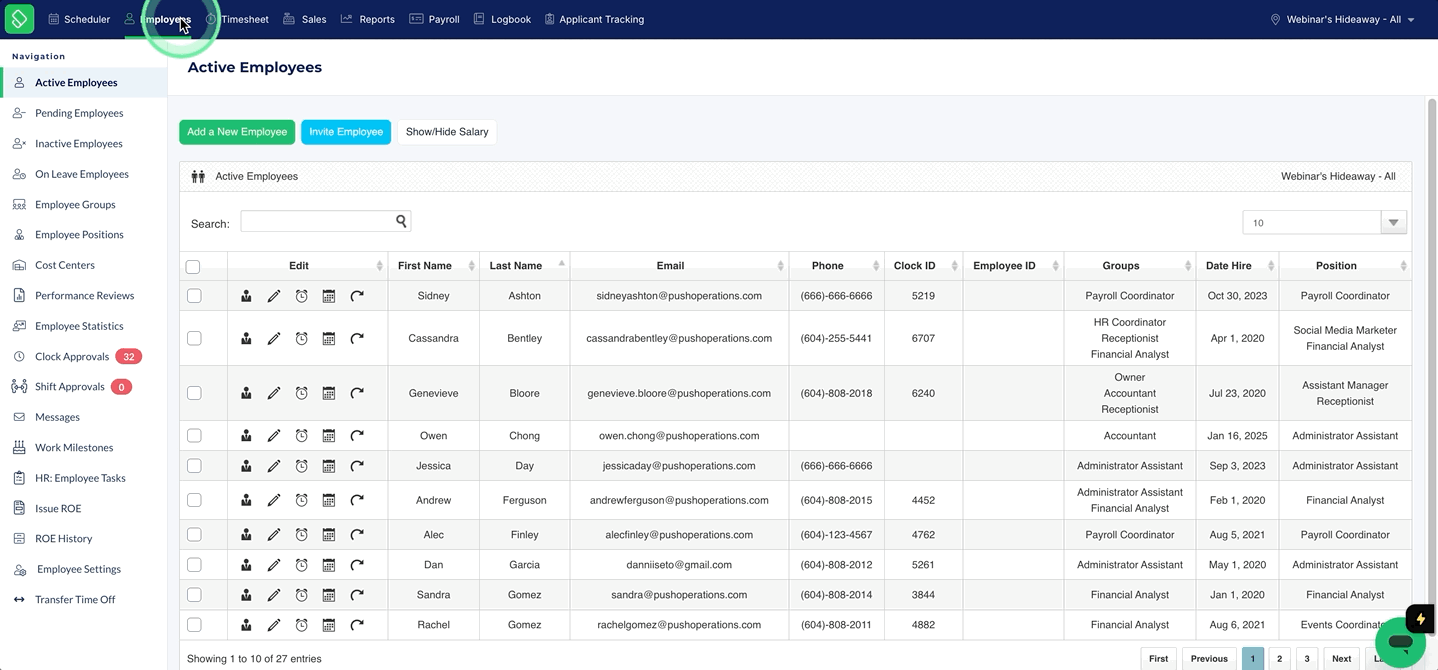The width and height of the screenshot is (1438, 670).
Task: Click the person profile icon for Sandra Gomez
Action: (246, 595)
